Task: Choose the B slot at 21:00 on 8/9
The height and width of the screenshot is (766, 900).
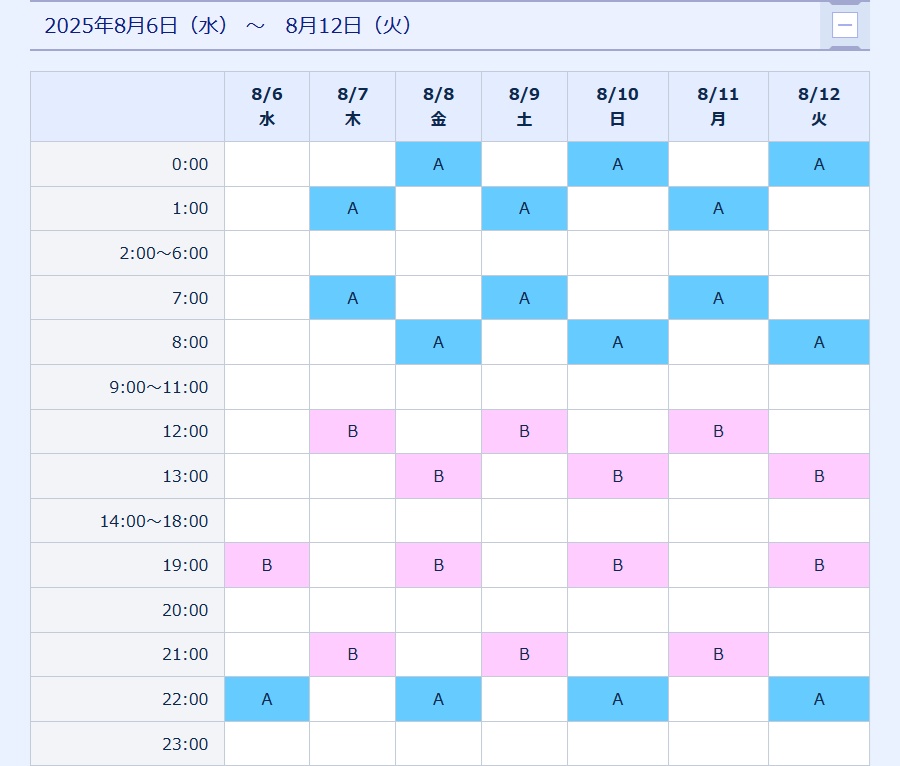Action: pos(524,654)
